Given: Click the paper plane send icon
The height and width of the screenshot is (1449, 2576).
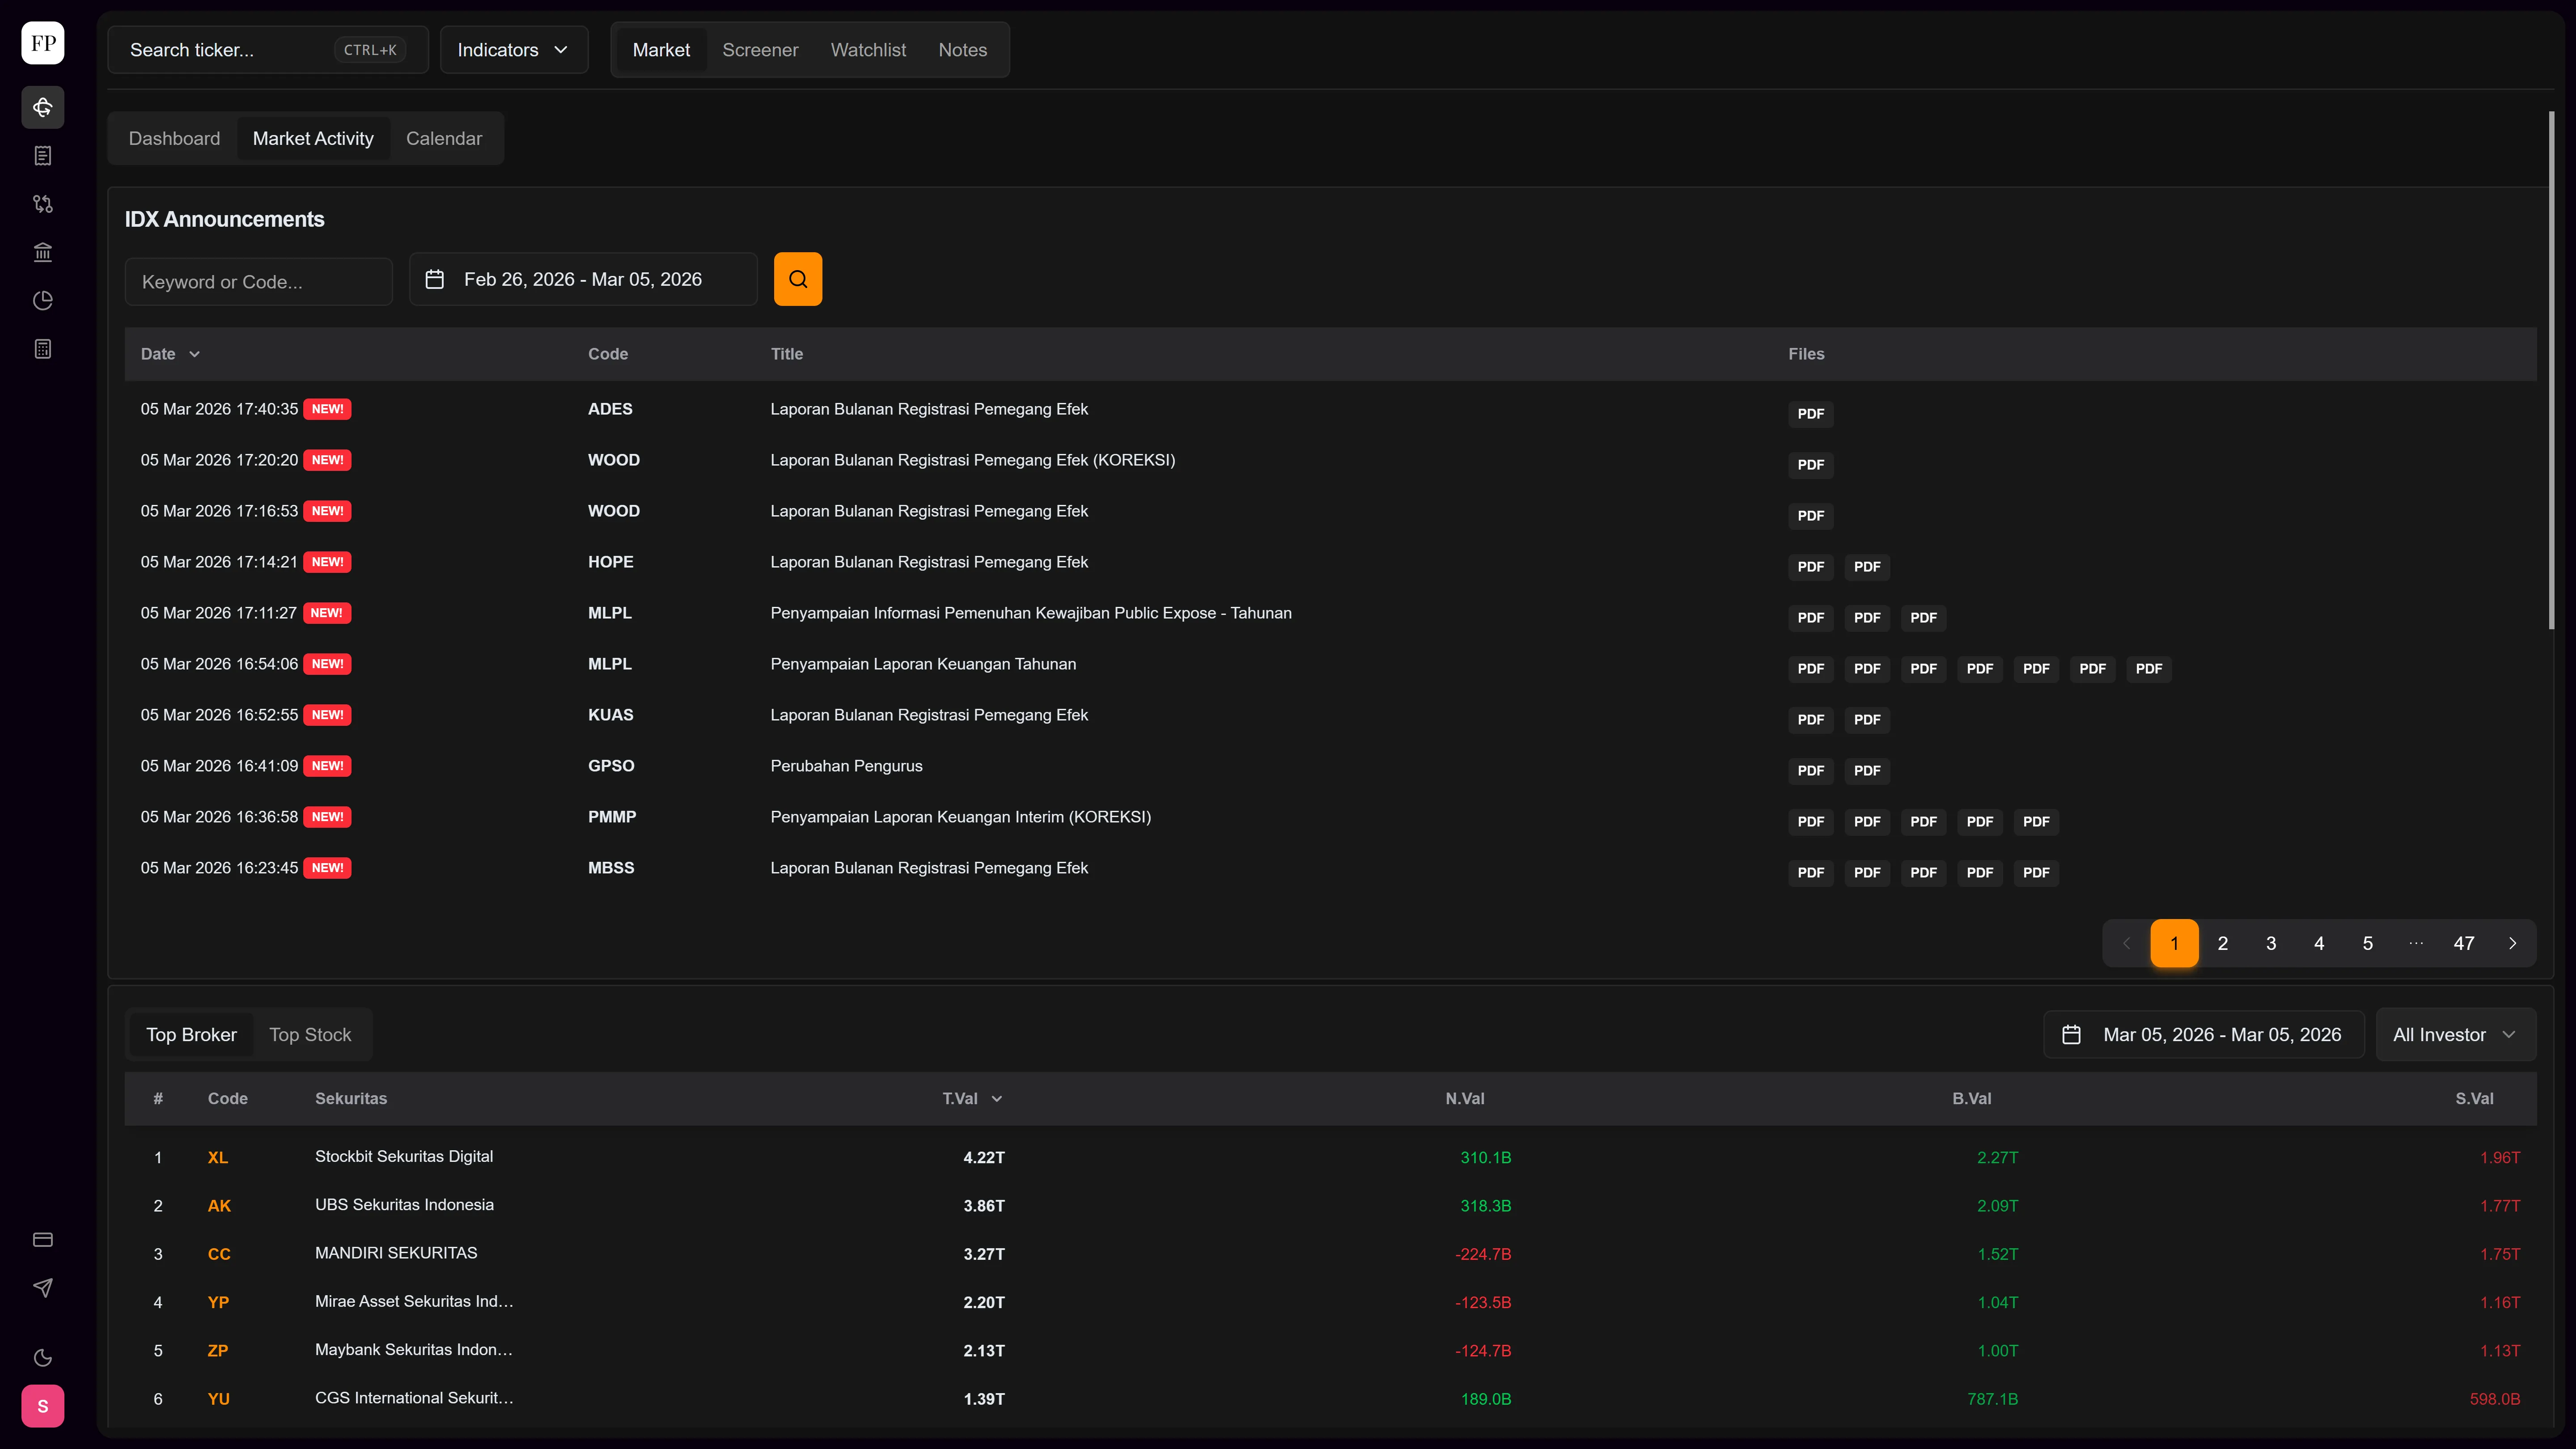Looking at the screenshot, I should [43, 1288].
